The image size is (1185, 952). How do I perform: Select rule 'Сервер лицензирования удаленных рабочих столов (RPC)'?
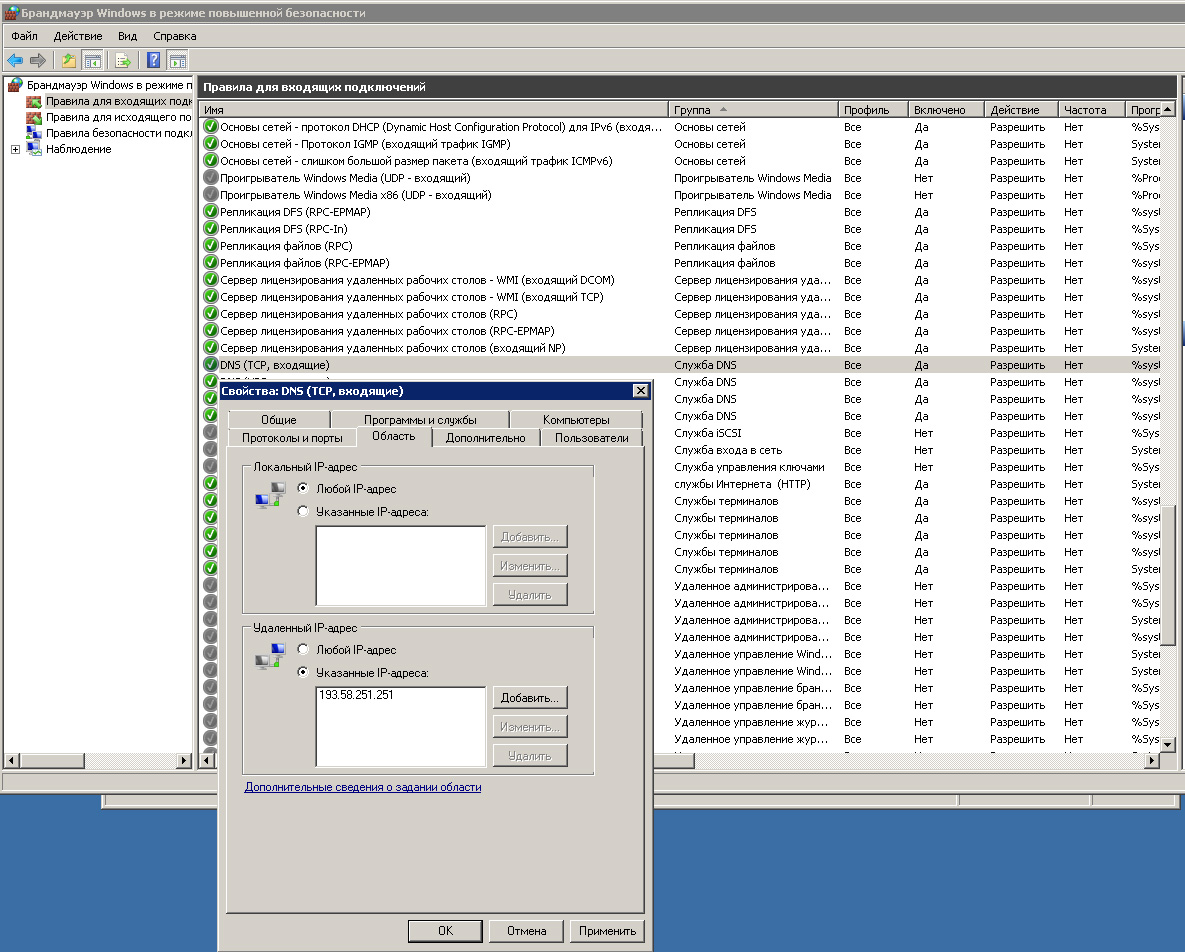click(369, 314)
